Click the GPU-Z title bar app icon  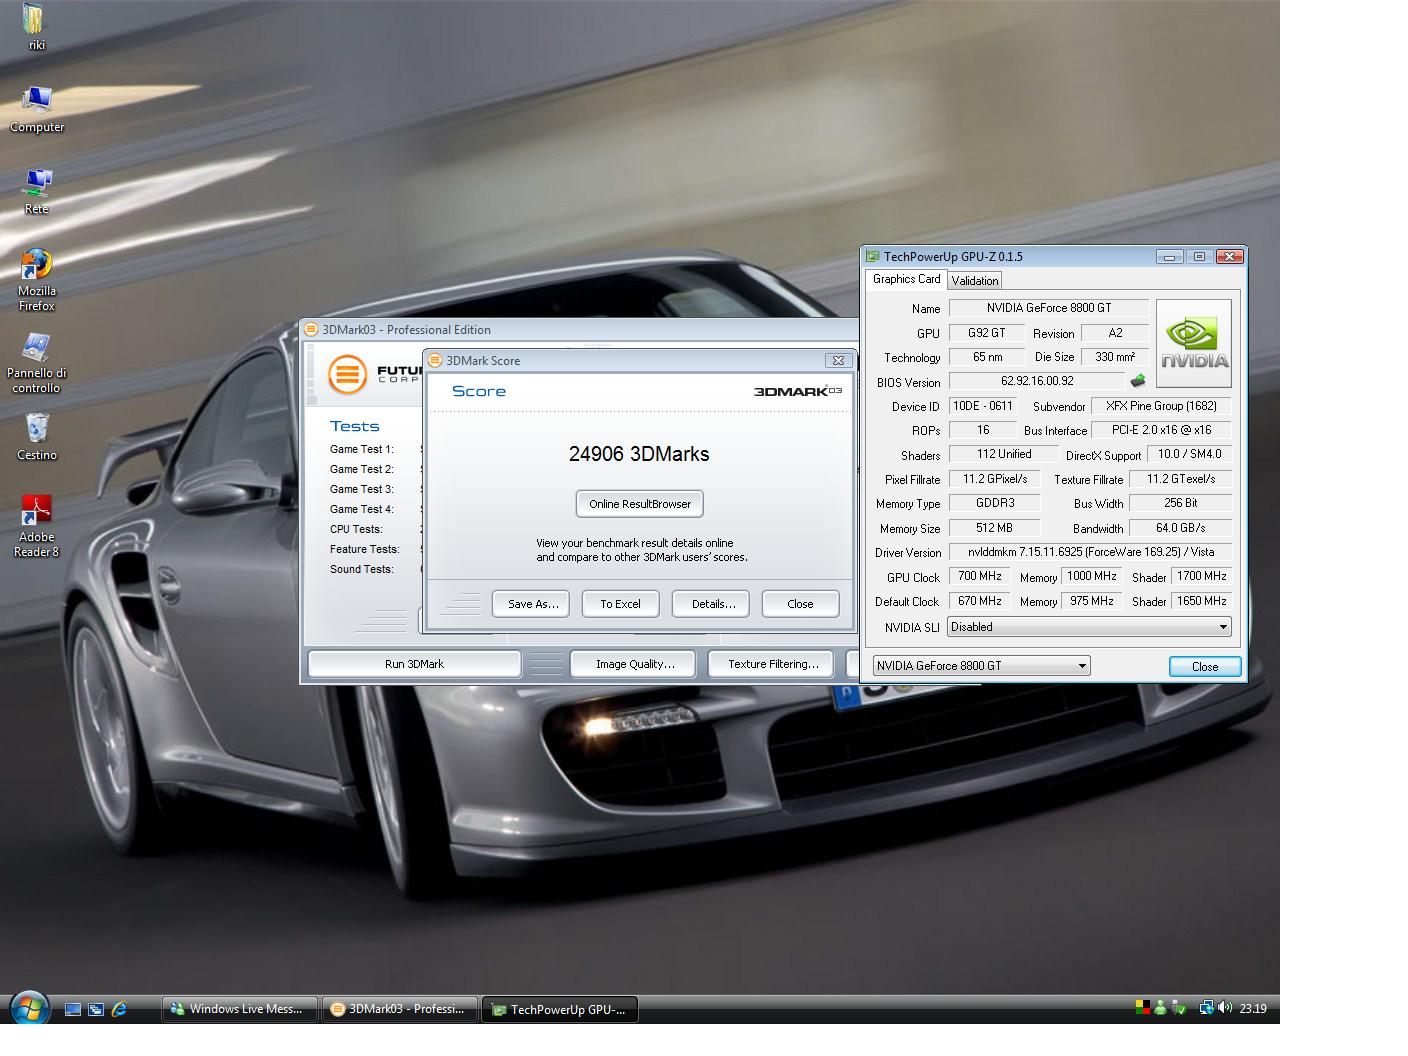(873, 257)
